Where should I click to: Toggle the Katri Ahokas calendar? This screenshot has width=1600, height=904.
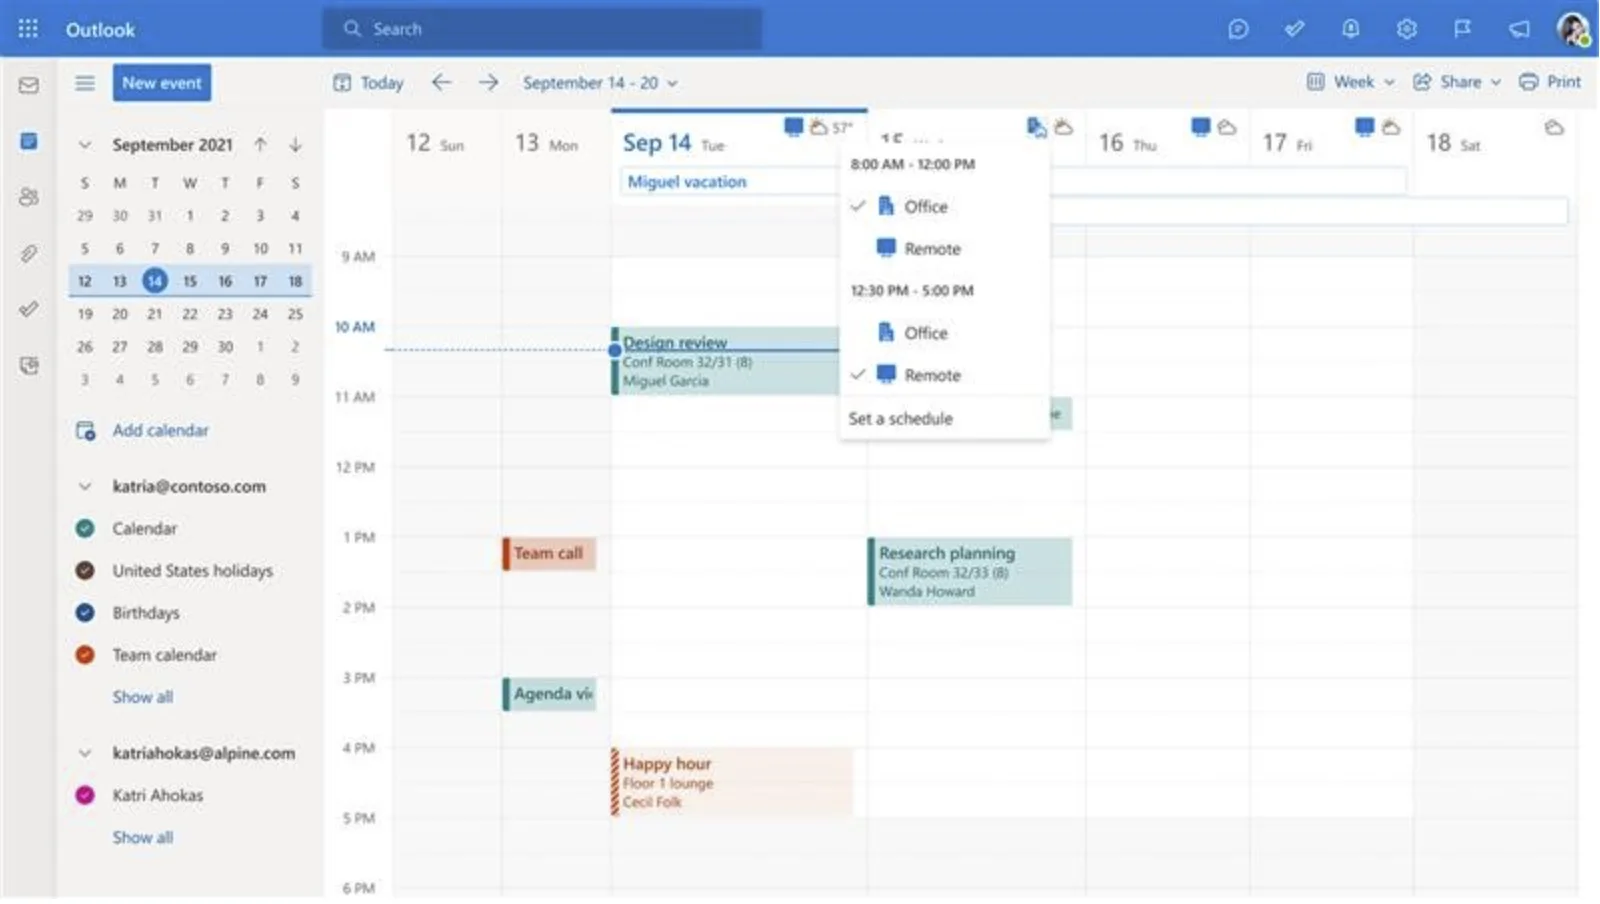click(x=85, y=795)
